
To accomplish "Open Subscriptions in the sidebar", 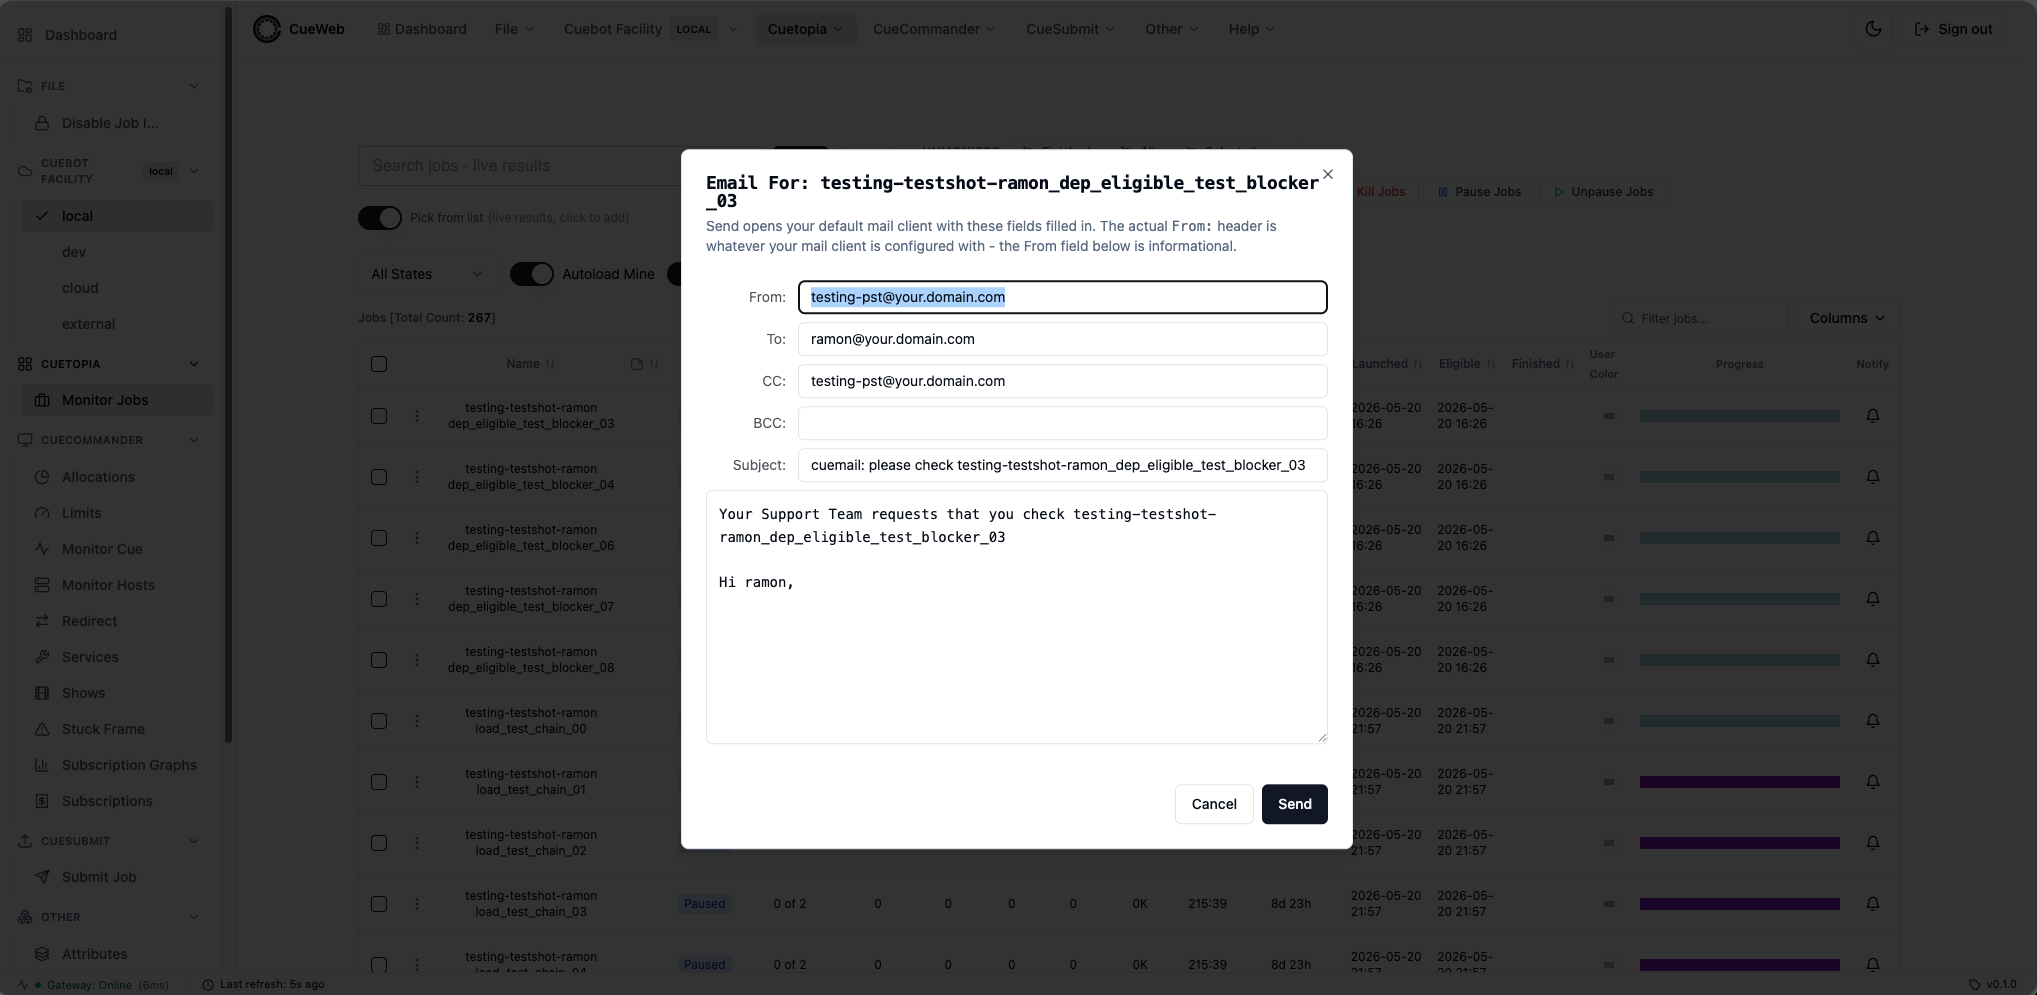I will [x=107, y=801].
